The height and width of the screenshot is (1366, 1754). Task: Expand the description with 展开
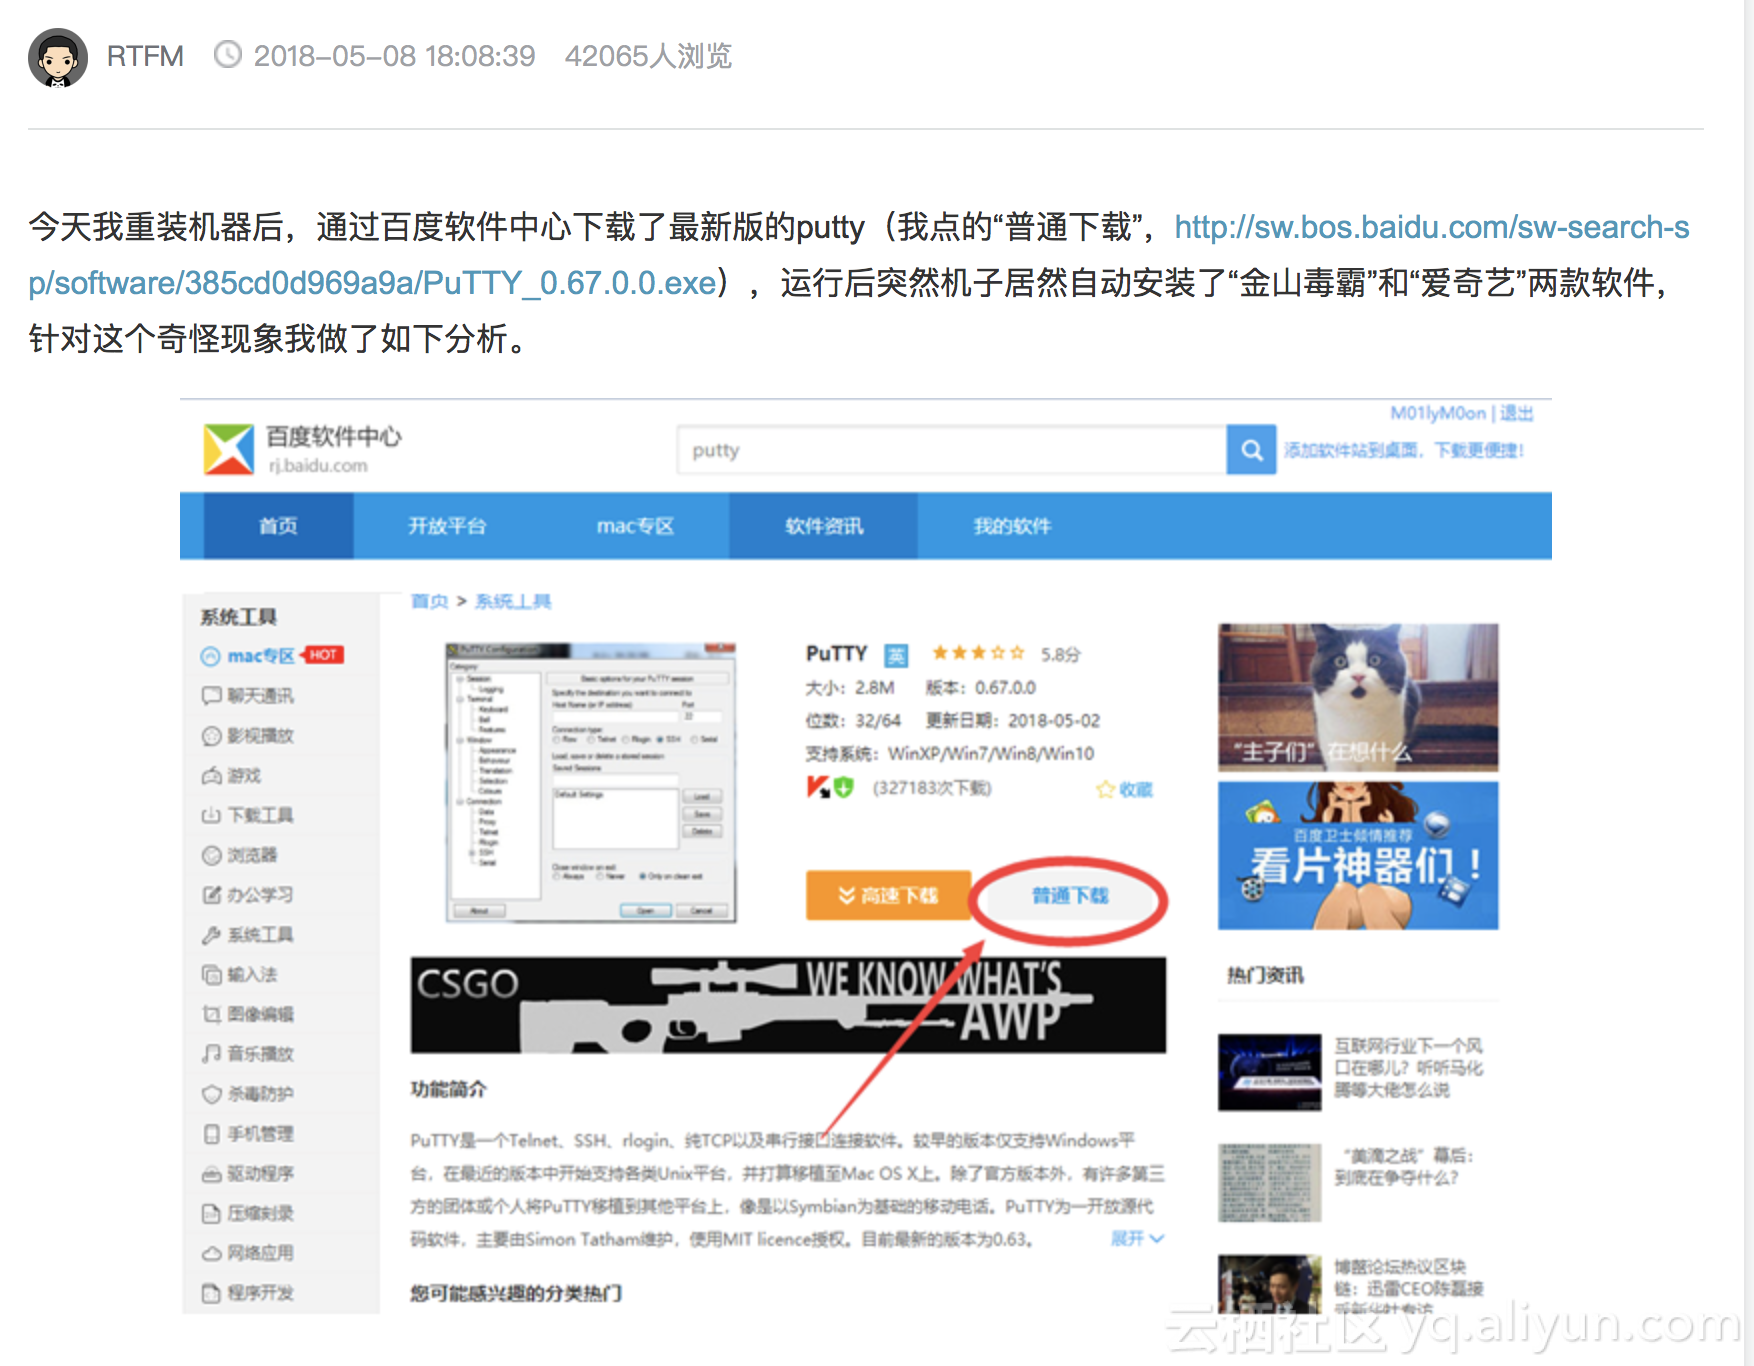coord(1137,1238)
